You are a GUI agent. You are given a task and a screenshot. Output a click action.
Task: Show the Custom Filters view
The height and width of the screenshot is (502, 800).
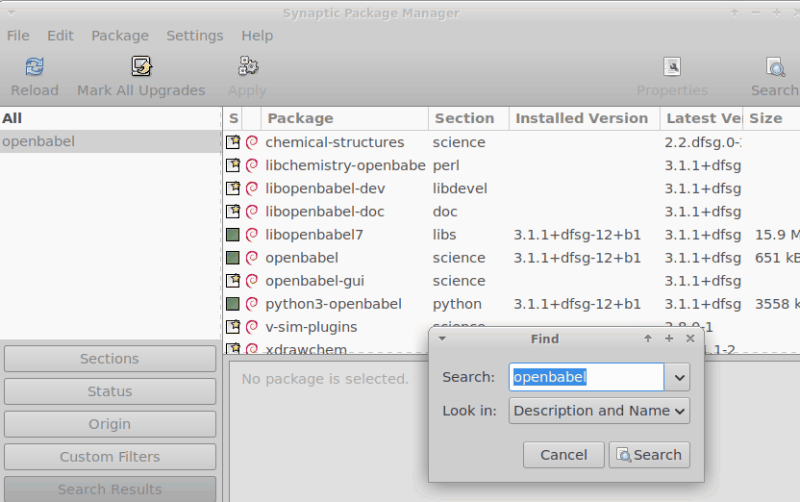110,457
